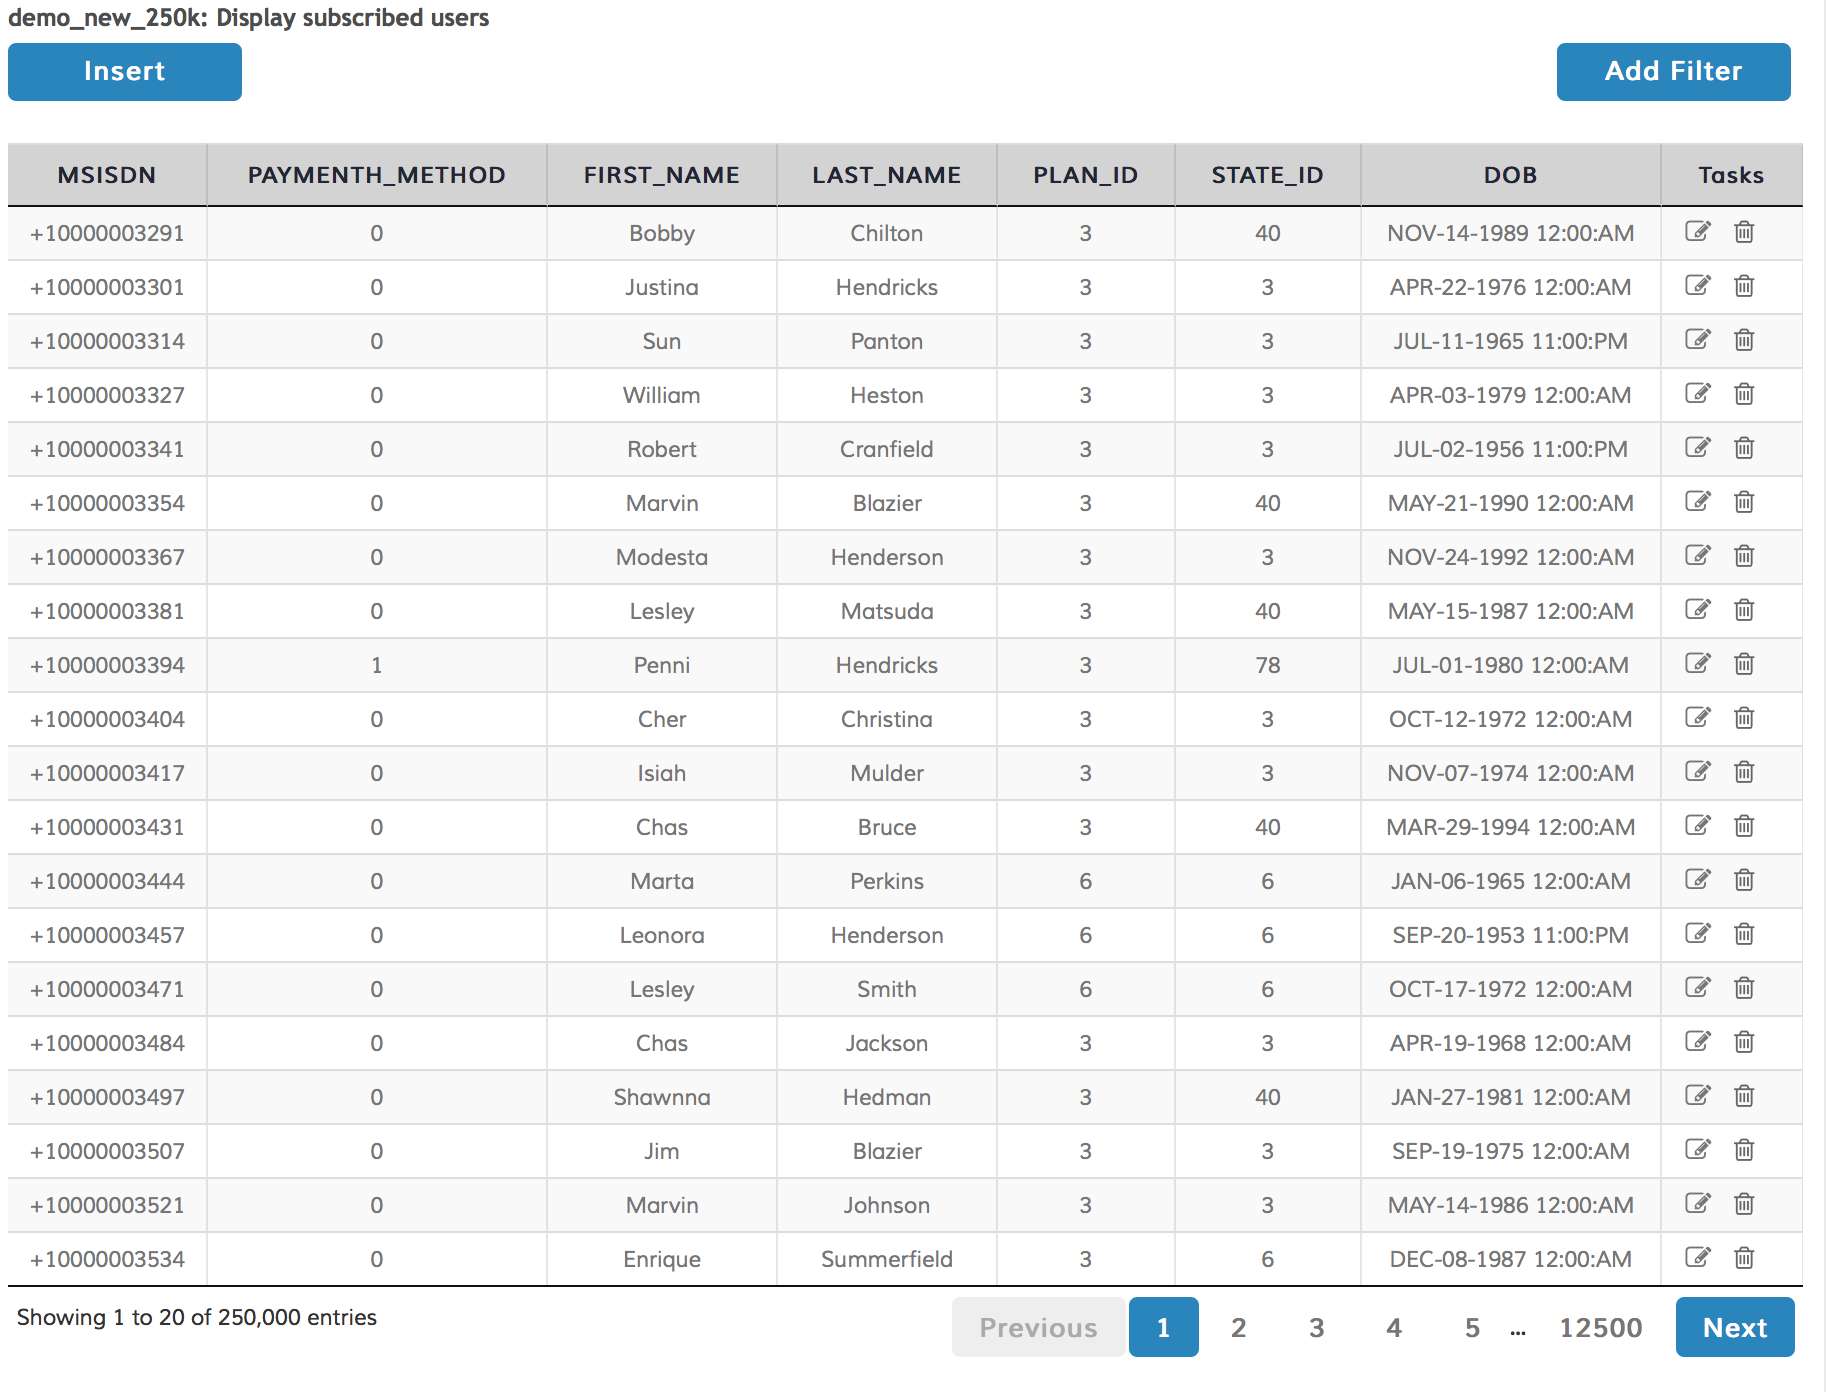Go to the Next page

click(1734, 1327)
